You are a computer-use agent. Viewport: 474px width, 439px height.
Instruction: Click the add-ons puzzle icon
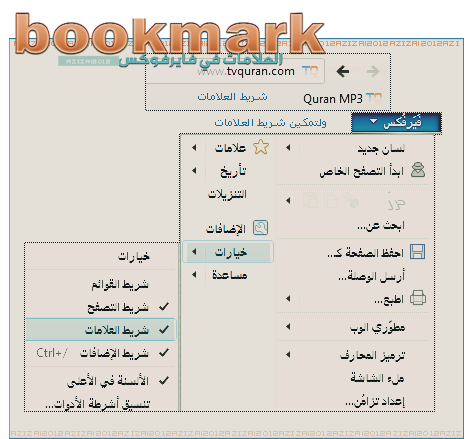260,228
